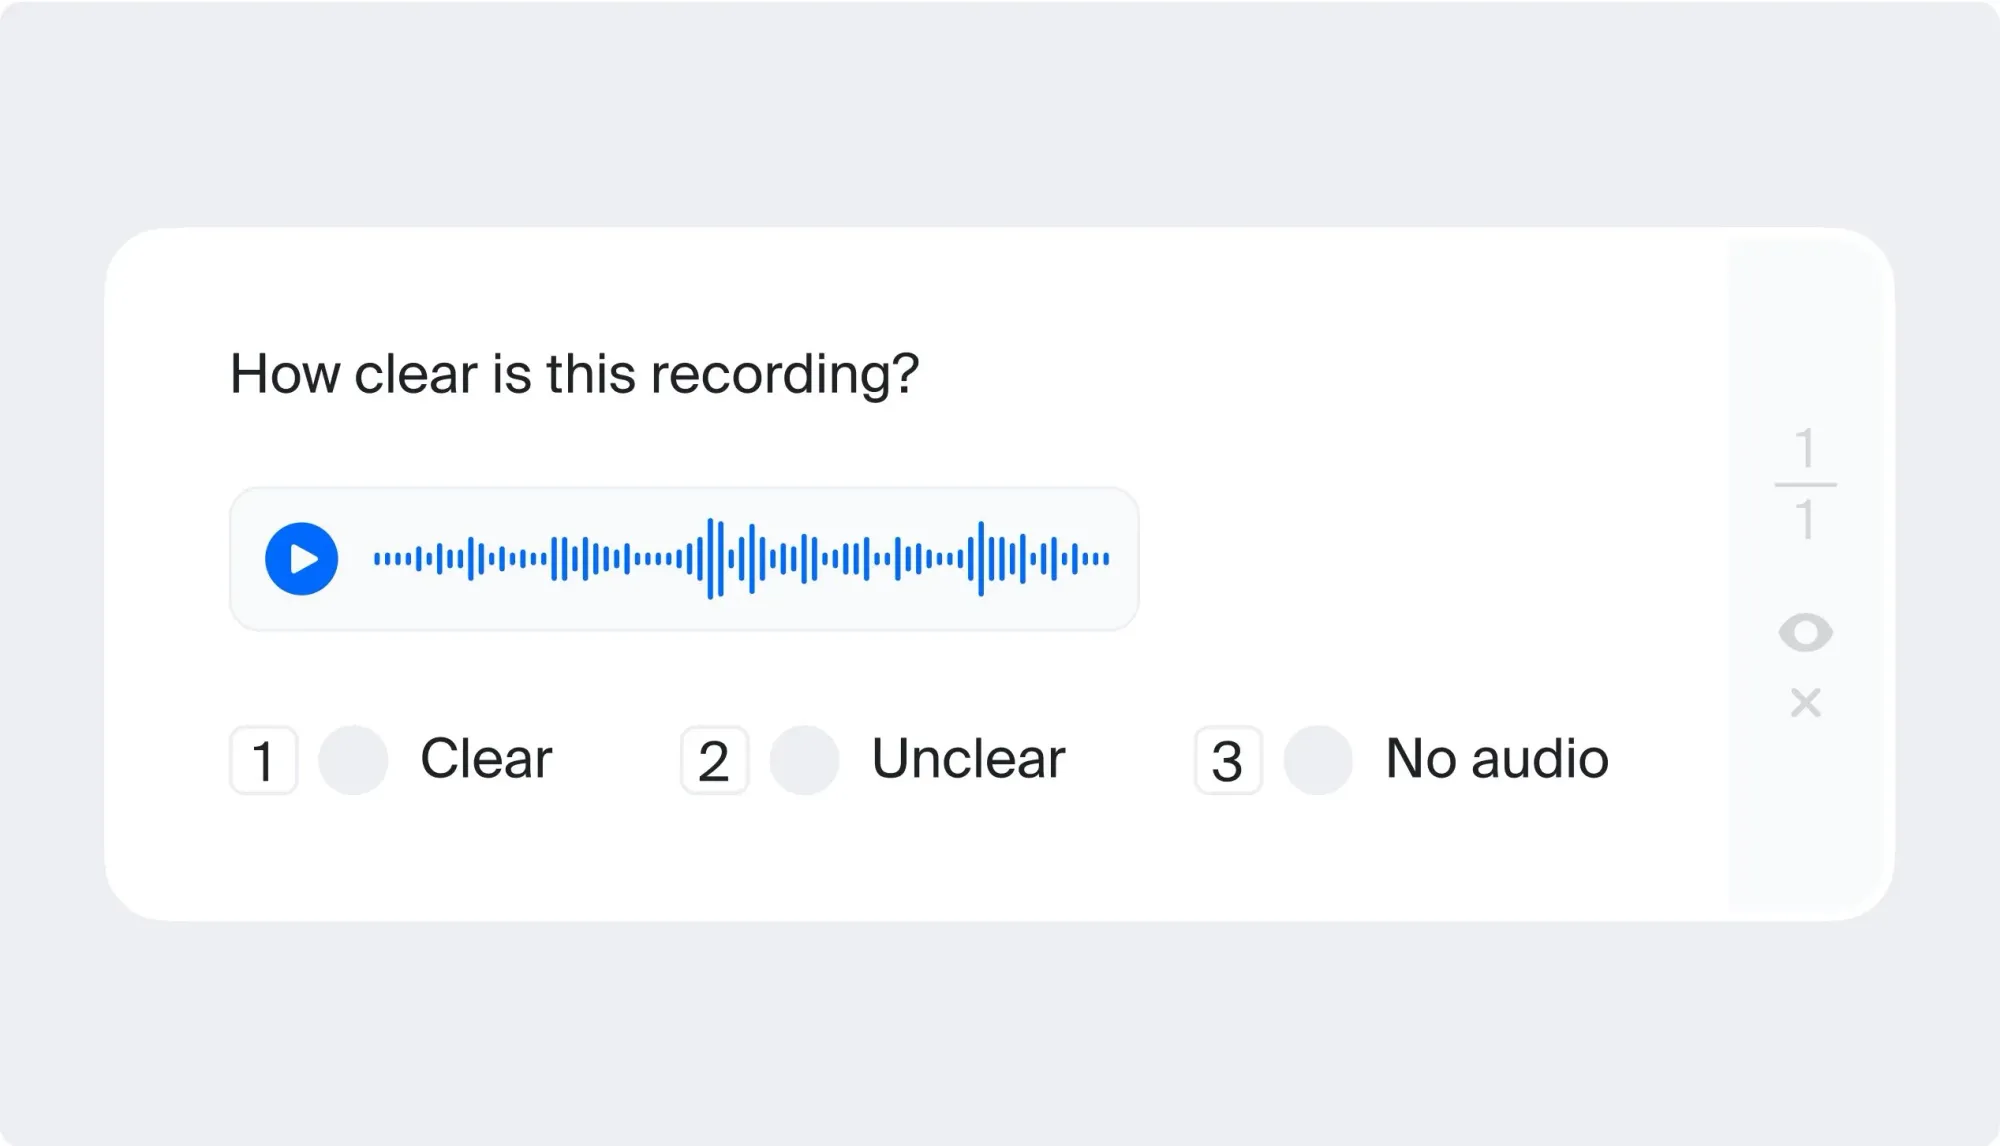Viewport: 2000px width, 1146px height.
Task: Click the X dismiss icon in sidebar
Action: point(1808,705)
